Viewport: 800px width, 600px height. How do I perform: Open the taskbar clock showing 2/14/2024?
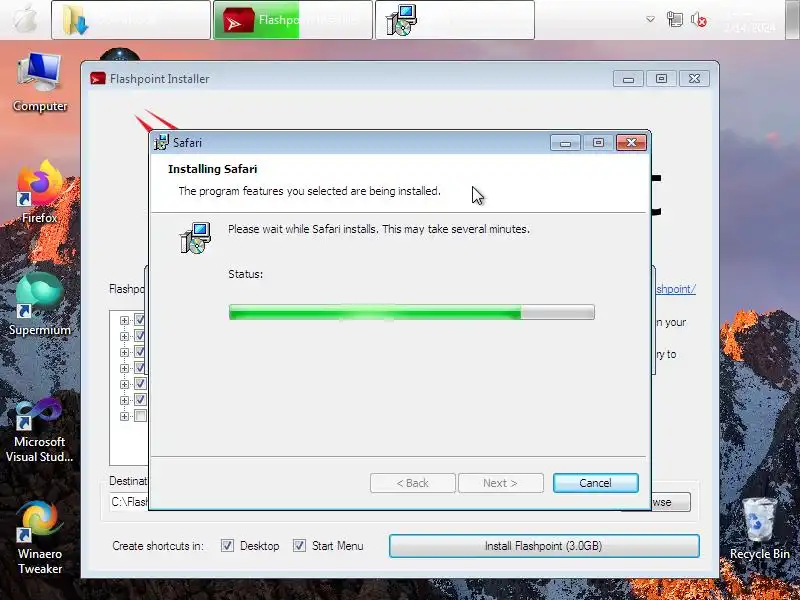click(749, 20)
